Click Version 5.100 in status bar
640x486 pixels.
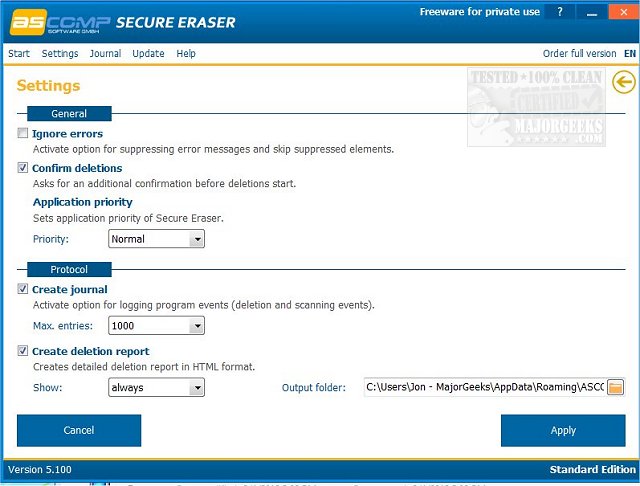[40, 470]
